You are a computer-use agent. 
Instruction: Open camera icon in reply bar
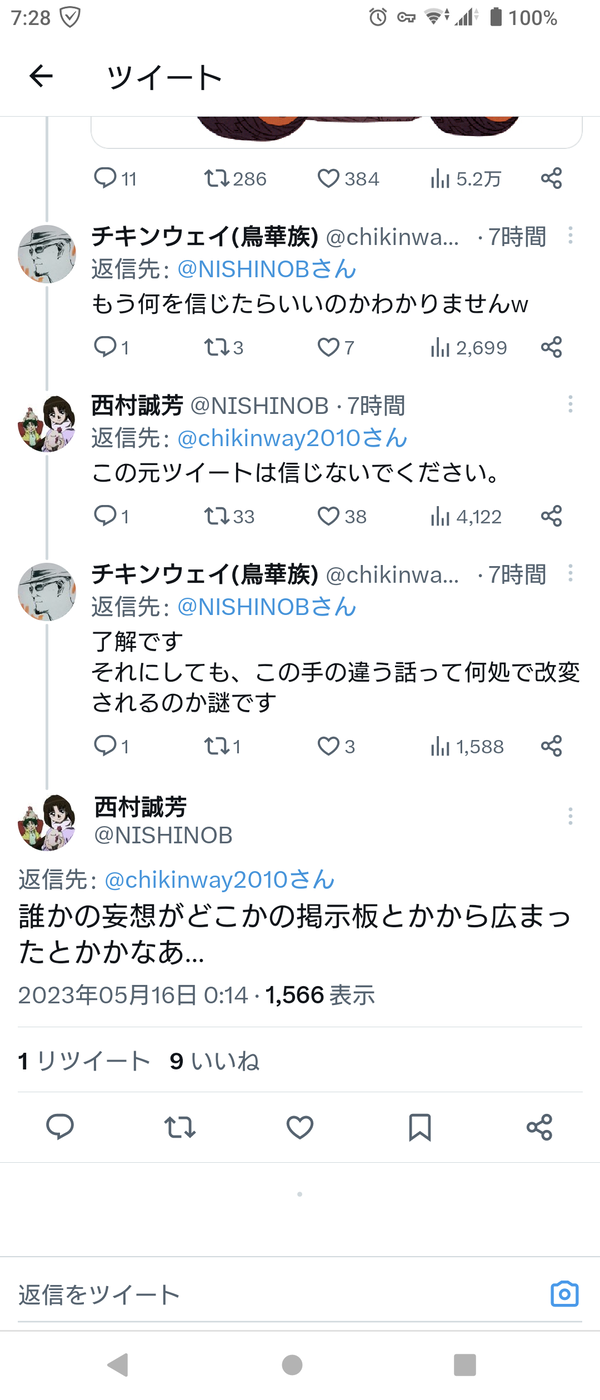pyautogui.click(x=565, y=1294)
